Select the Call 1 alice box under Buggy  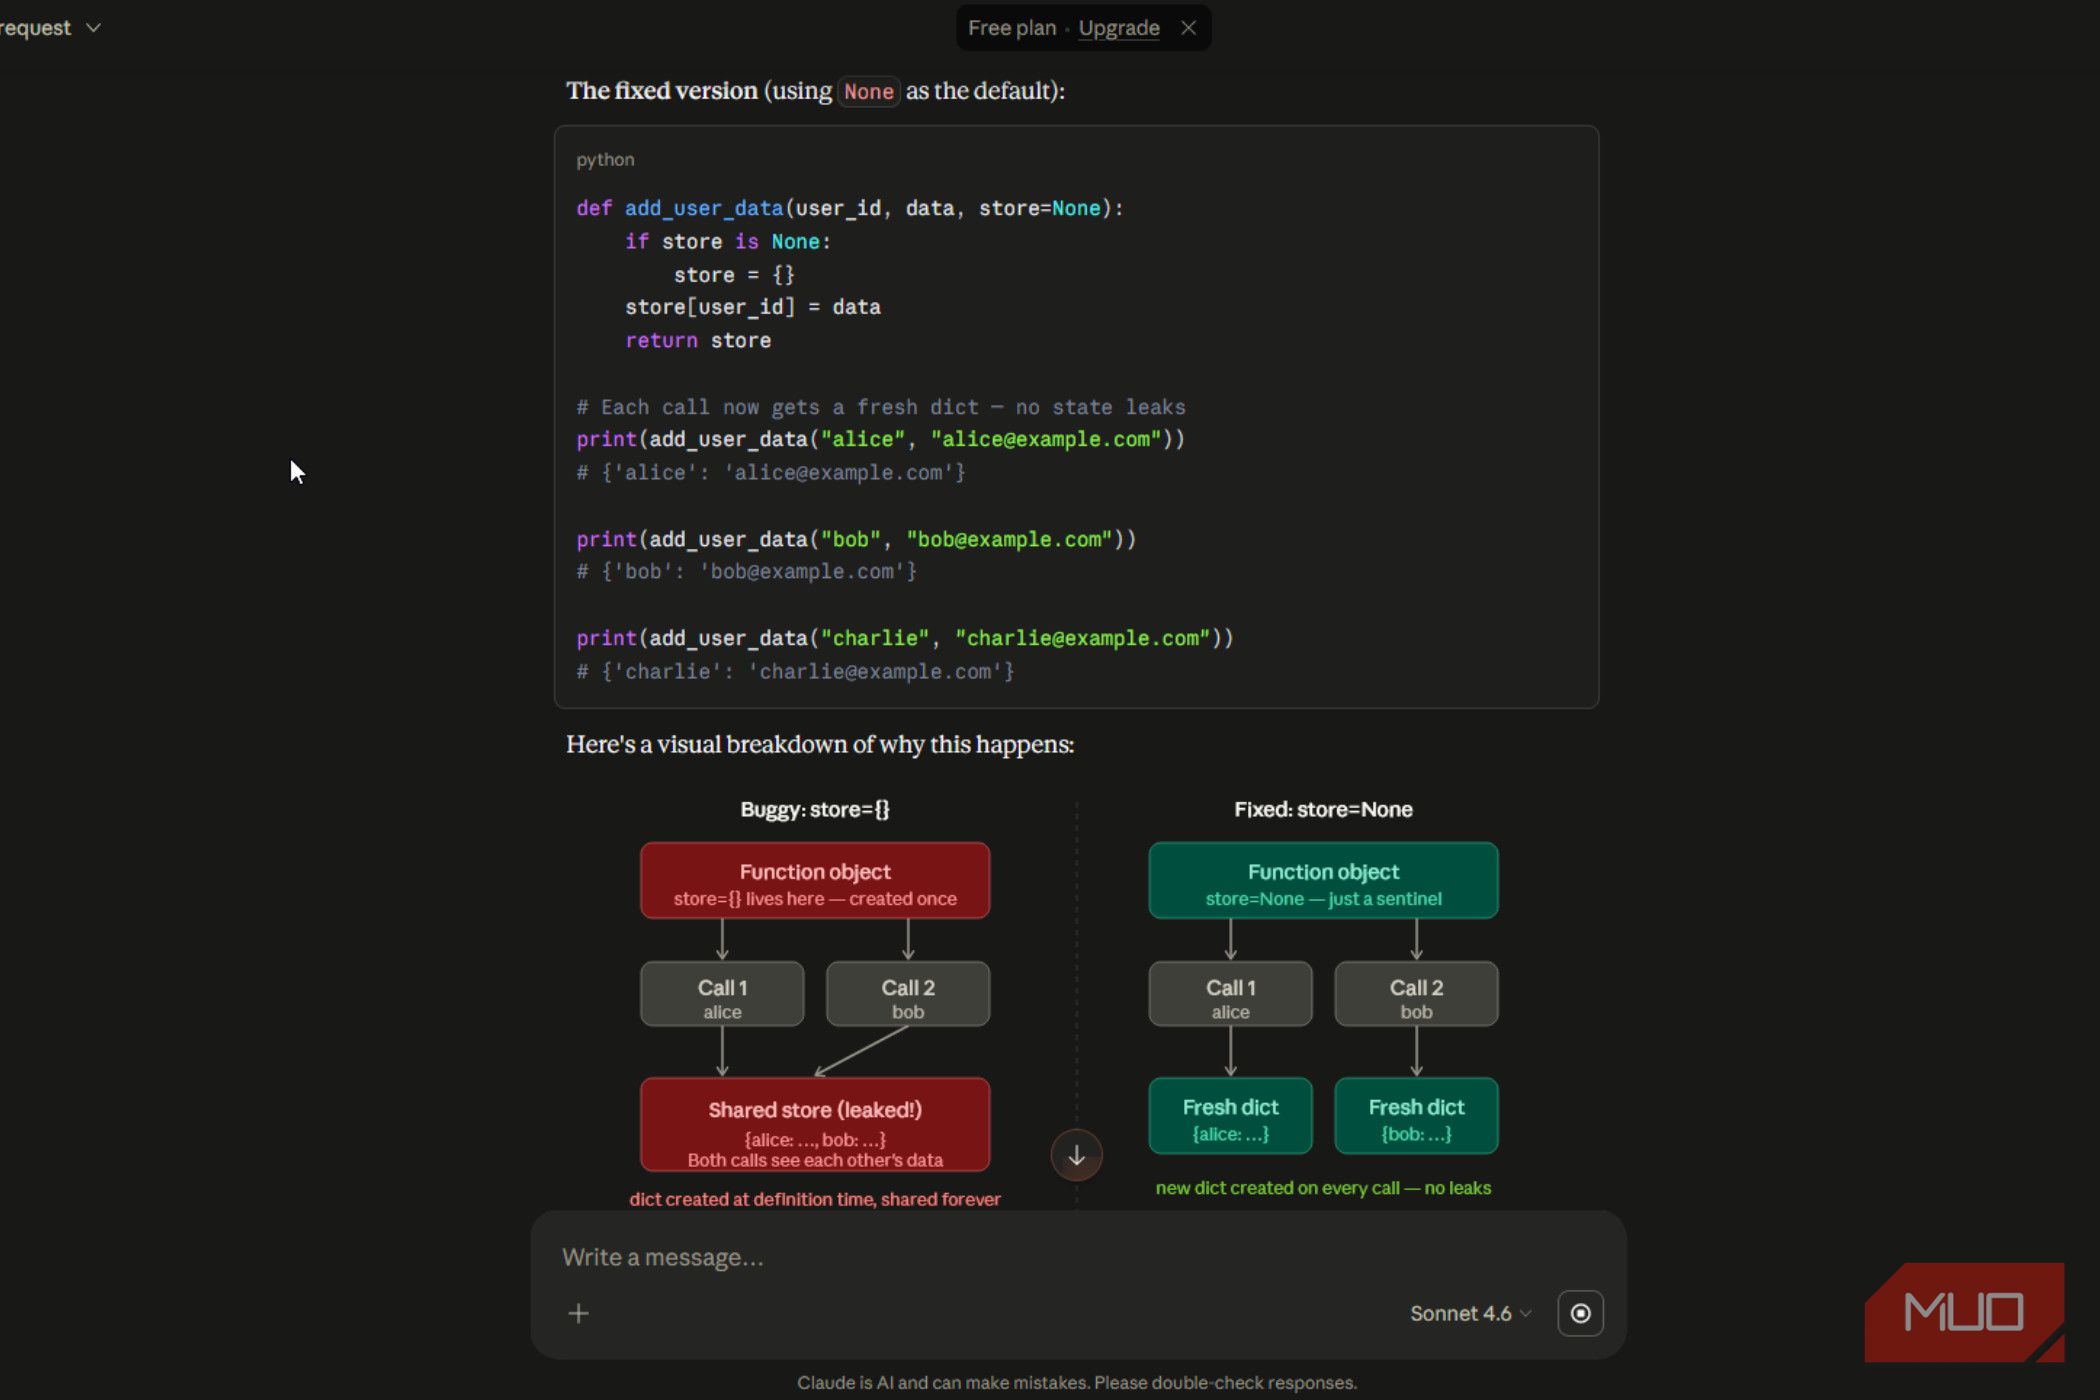point(722,994)
